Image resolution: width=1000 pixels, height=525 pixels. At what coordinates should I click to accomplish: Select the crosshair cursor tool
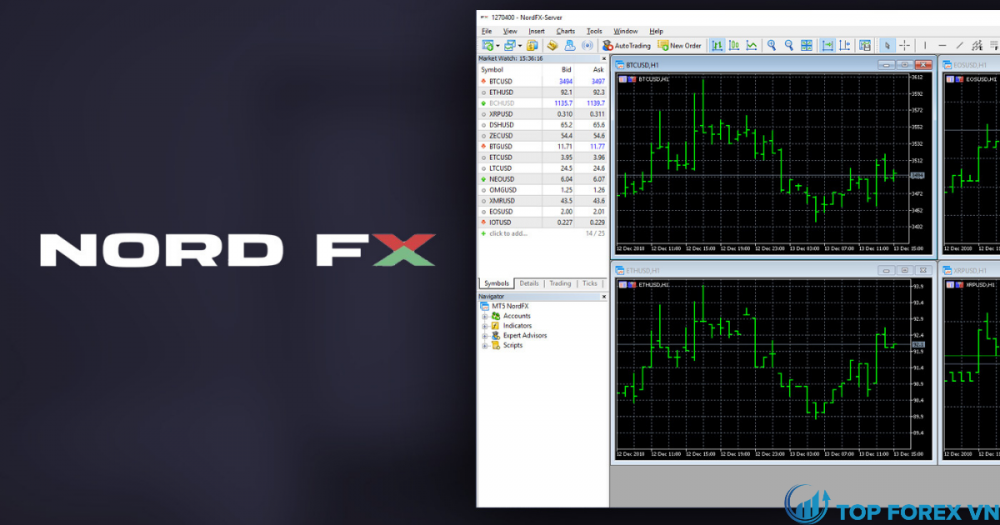904,45
